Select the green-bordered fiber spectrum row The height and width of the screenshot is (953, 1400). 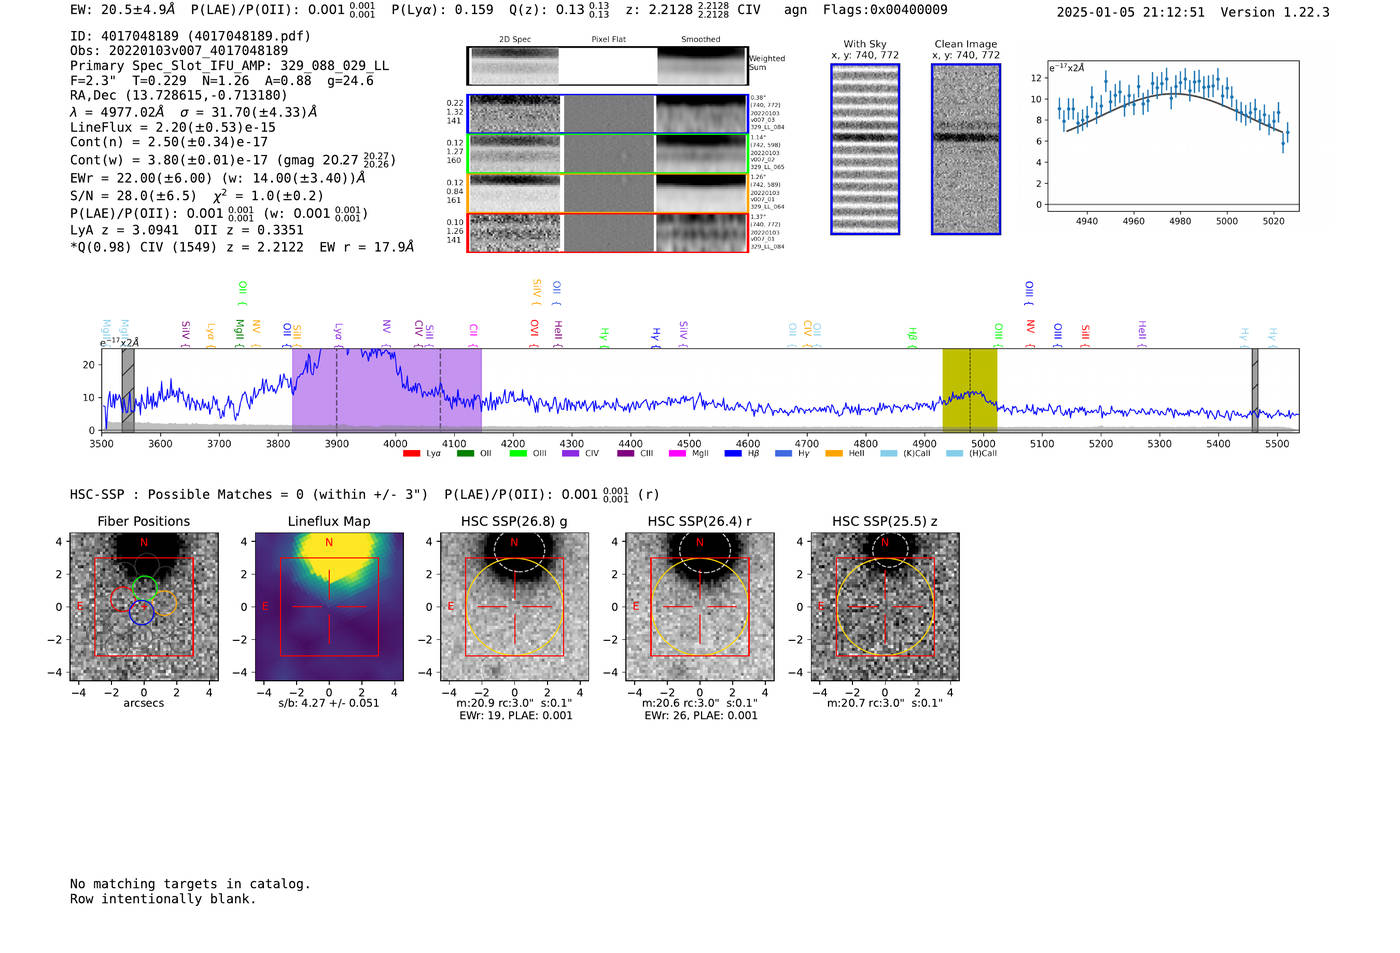pos(607,154)
